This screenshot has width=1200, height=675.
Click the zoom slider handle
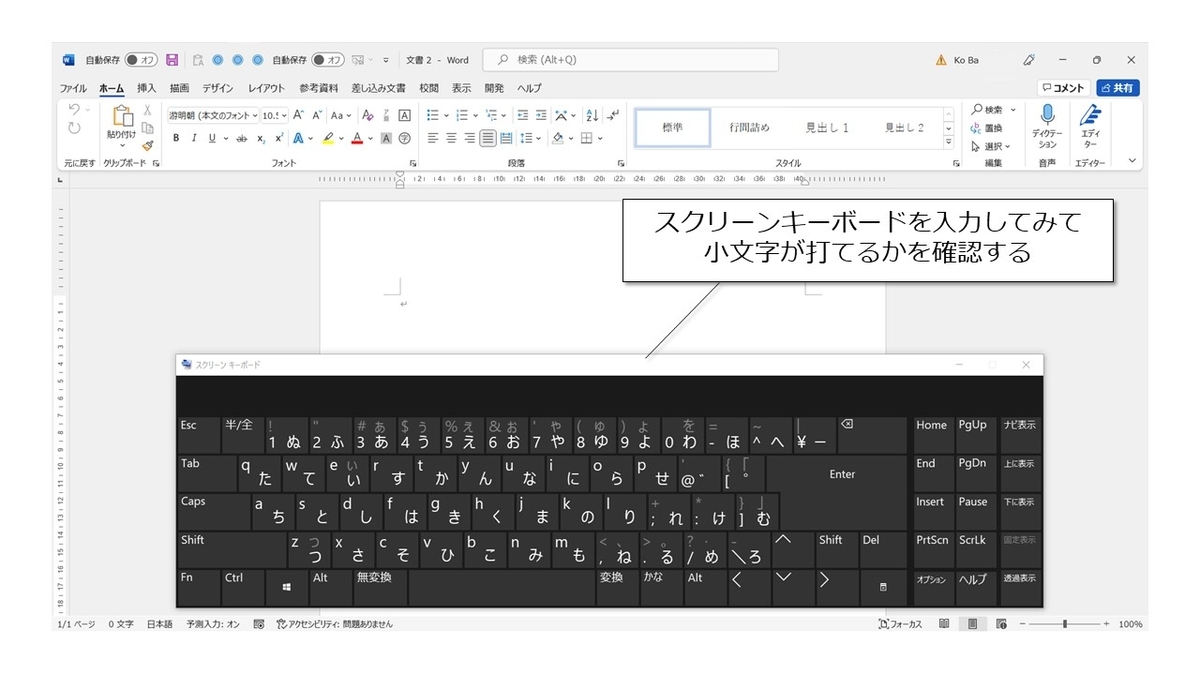(x=1065, y=624)
